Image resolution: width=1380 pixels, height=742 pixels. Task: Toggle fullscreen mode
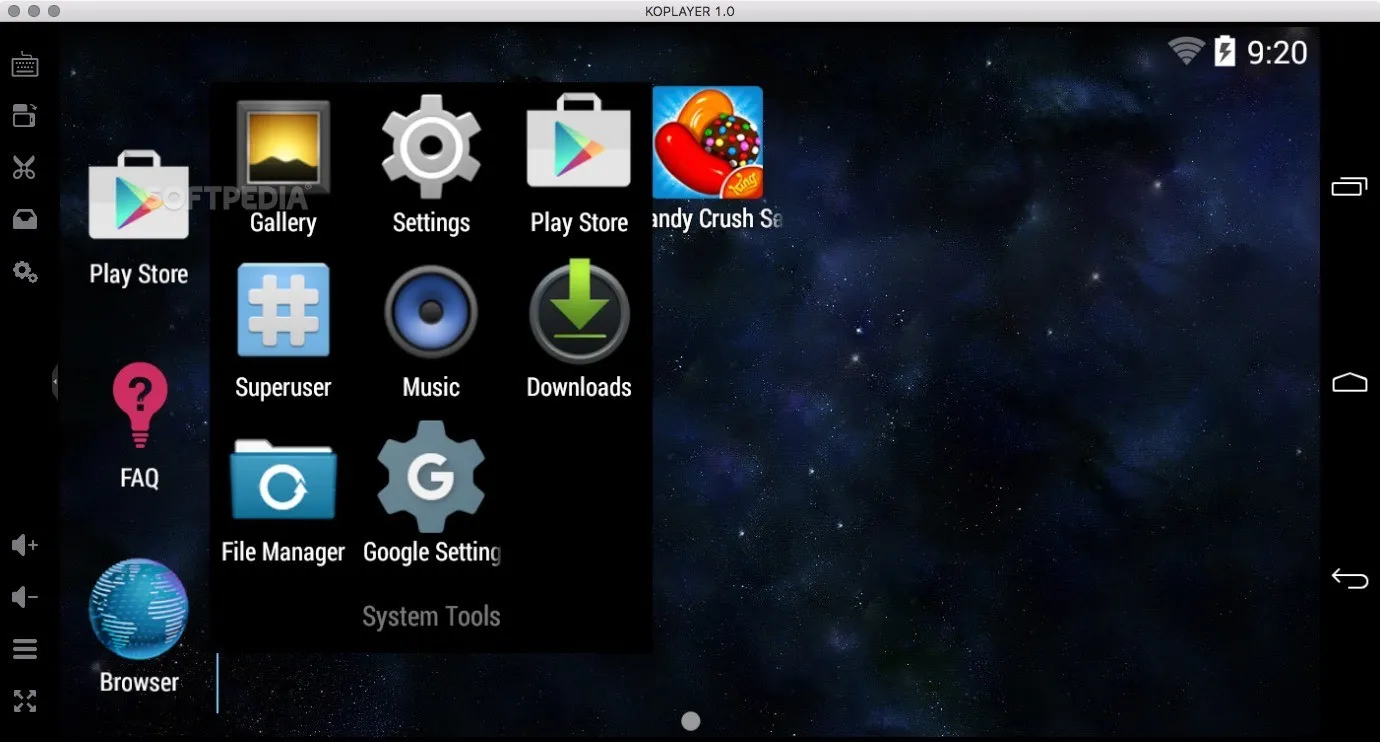(x=25, y=701)
